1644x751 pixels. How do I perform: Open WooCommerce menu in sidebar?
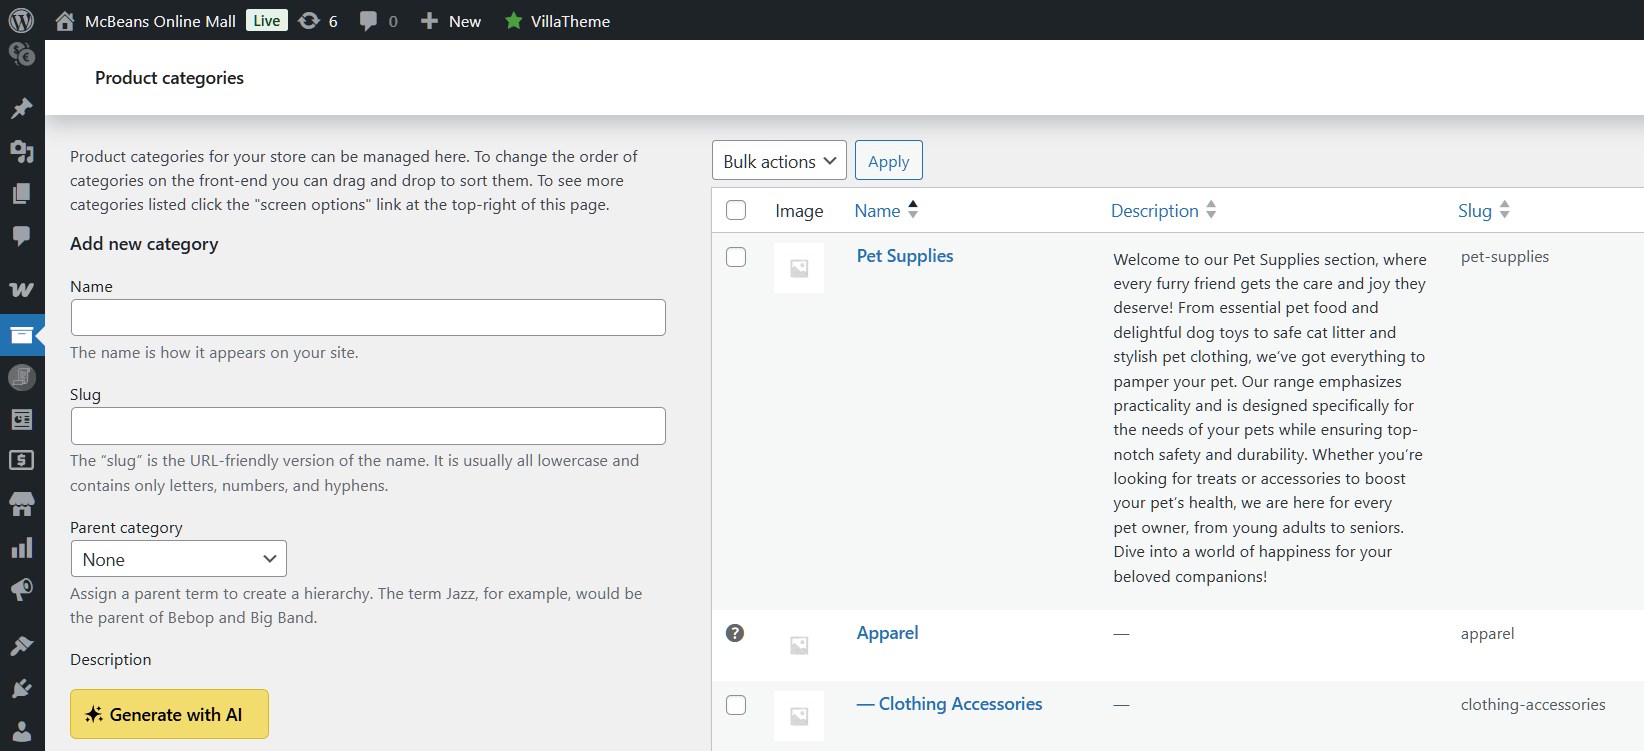[x=21, y=290]
